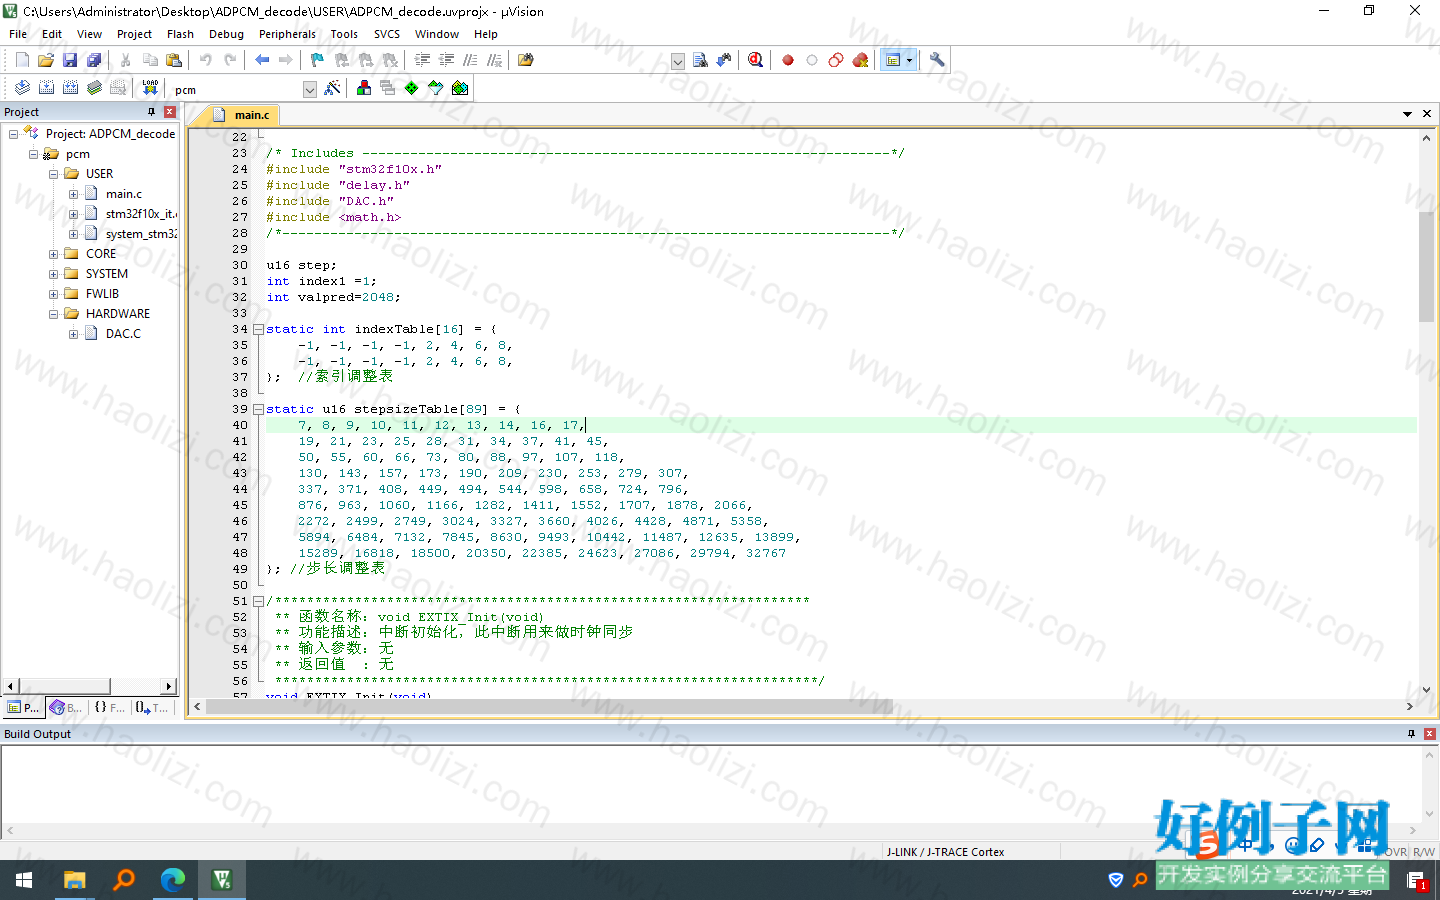The height and width of the screenshot is (900, 1440).
Task: Select DAC.C file in project tree
Action: (x=123, y=334)
